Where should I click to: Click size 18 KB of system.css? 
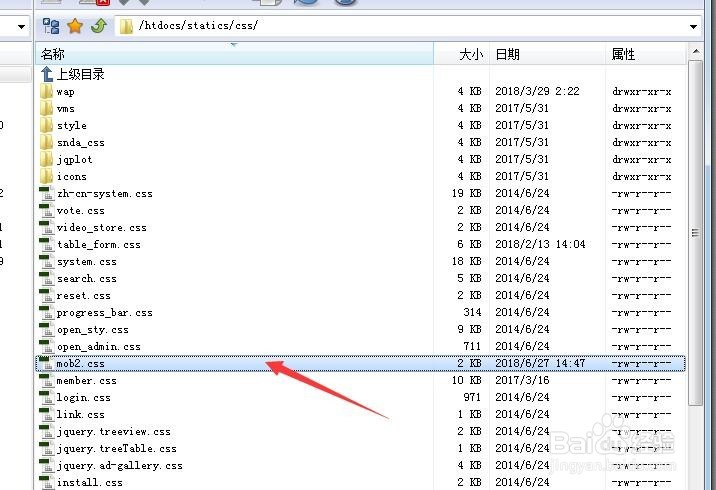(x=467, y=262)
